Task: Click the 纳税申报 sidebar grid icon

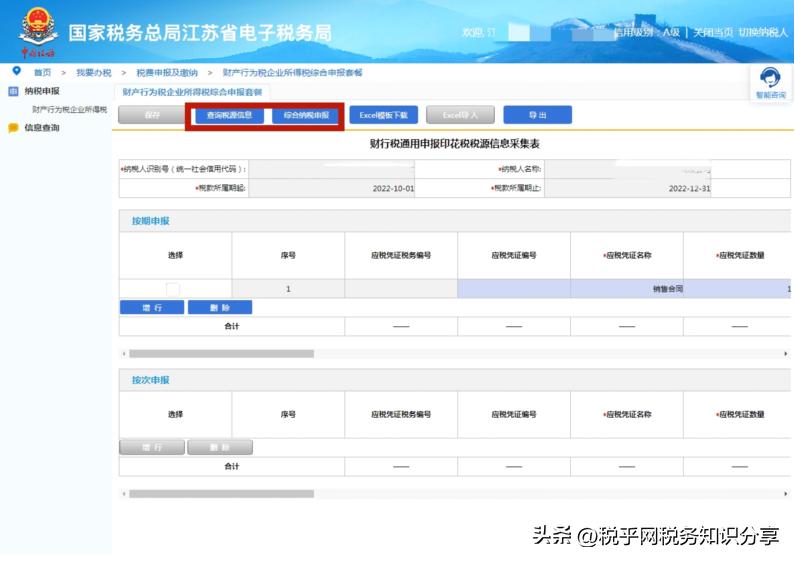Action: [x=13, y=91]
